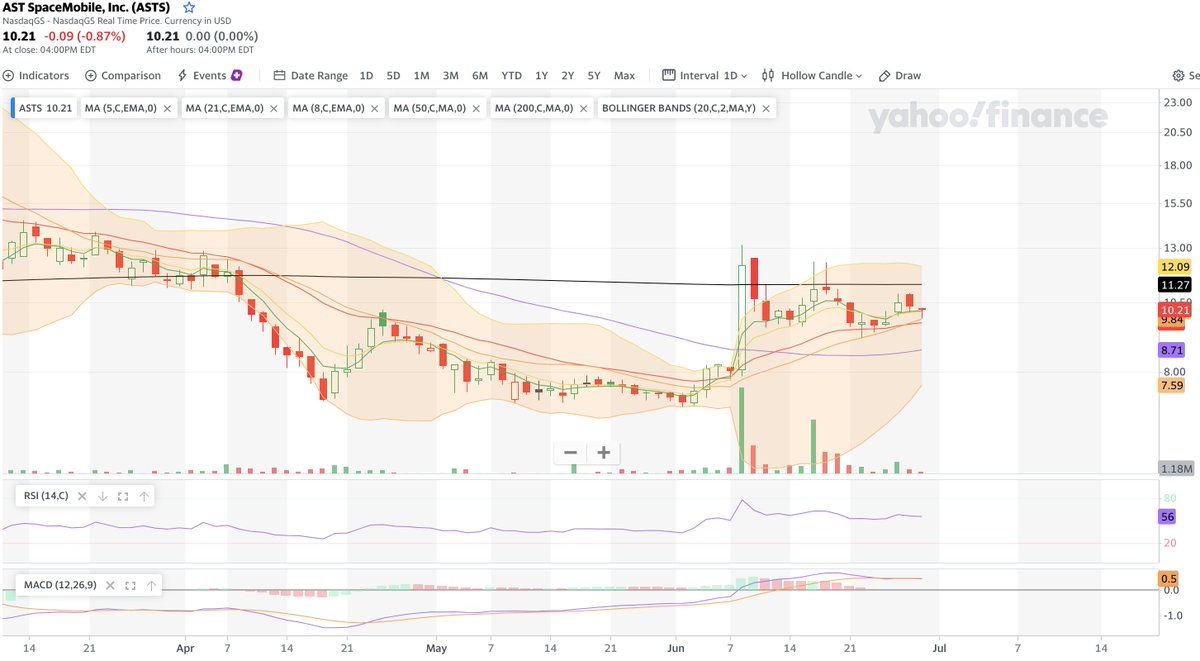The width and height of the screenshot is (1200, 661).
Task: Move the RSI panel down
Action: coord(103,496)
